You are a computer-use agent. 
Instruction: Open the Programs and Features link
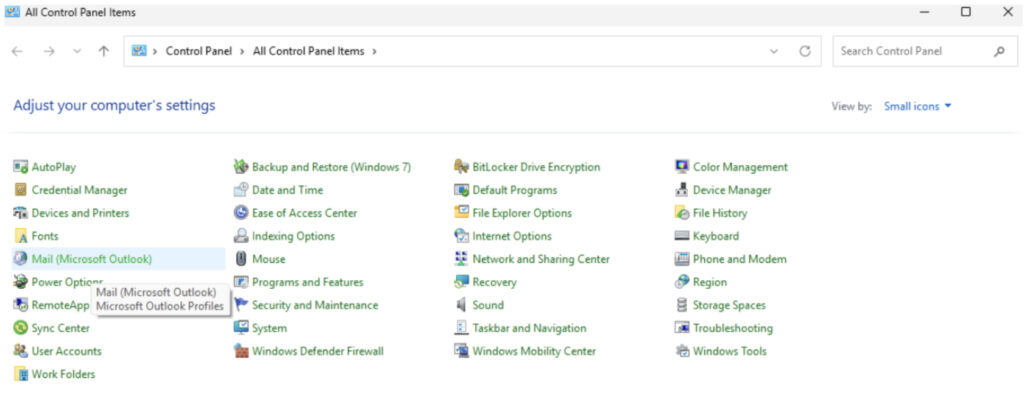pyautogui.click(x=308, y=282)
